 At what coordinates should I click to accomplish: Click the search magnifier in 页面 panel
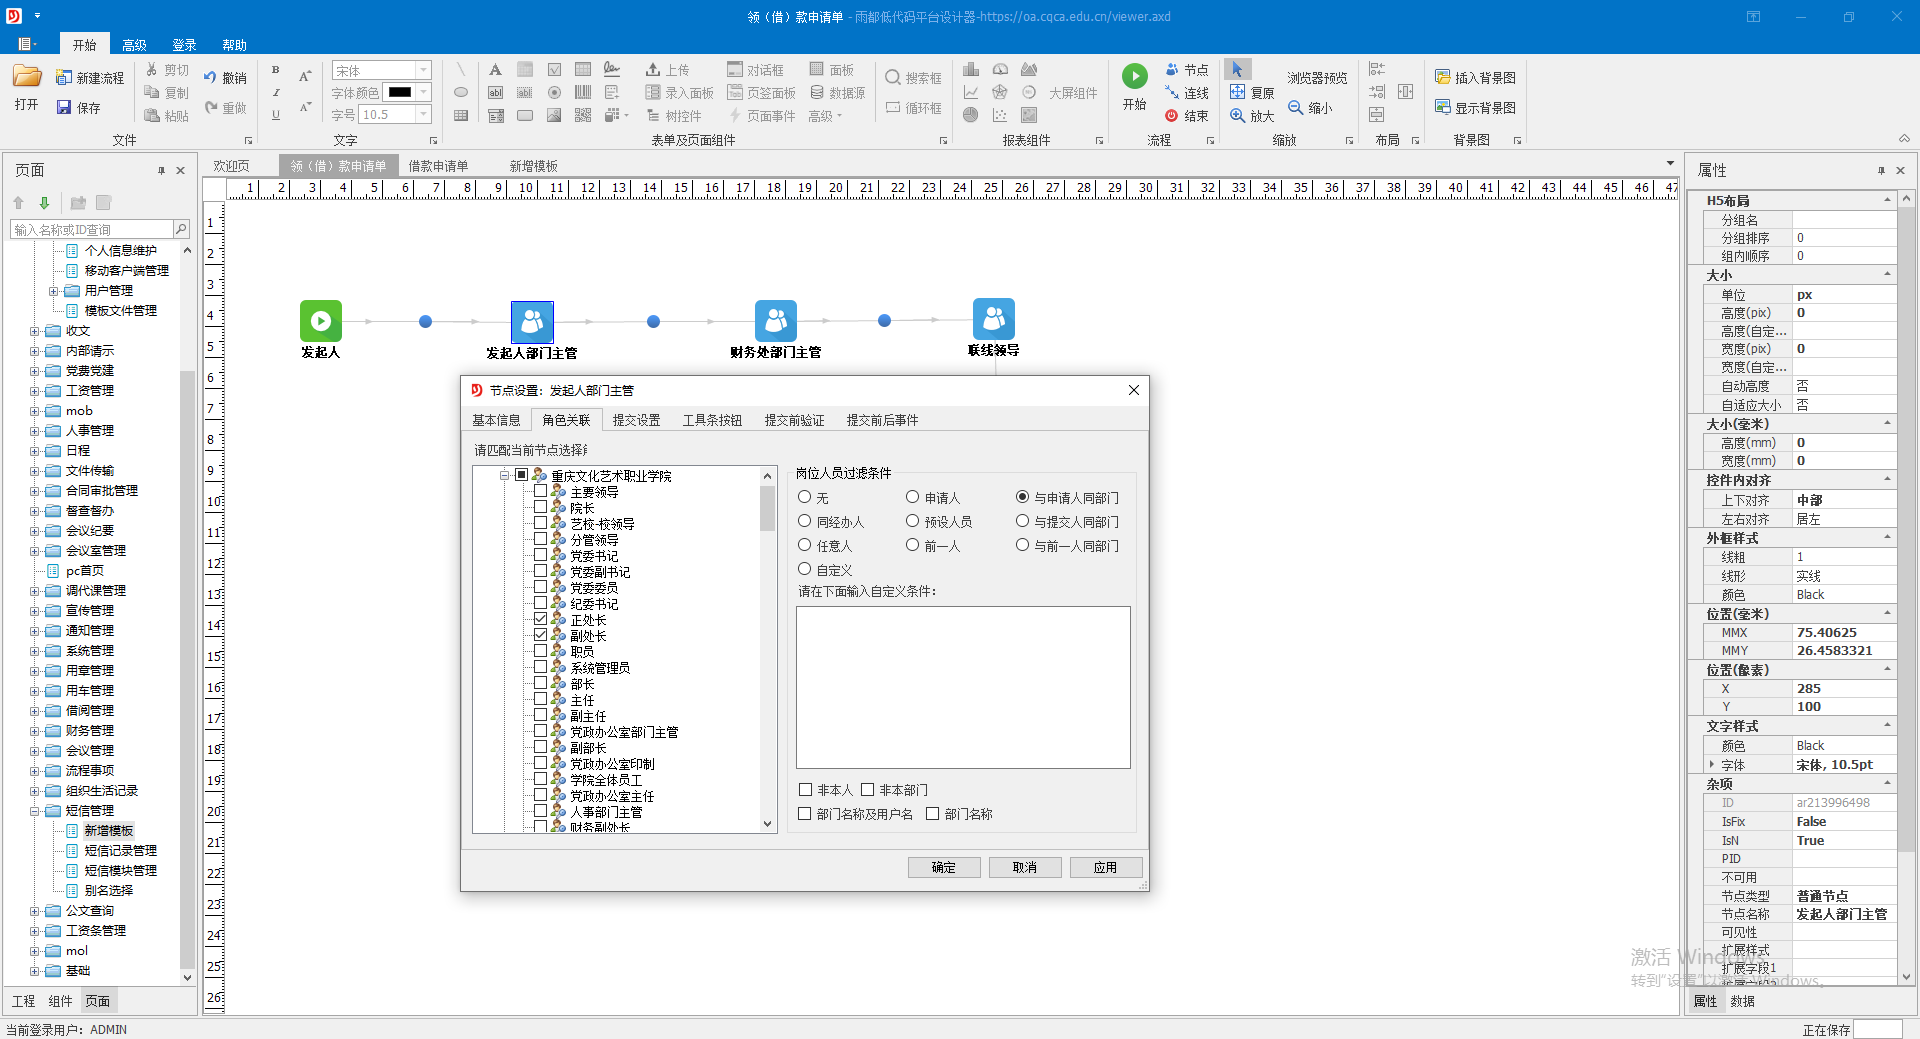(x=181, y=229)
